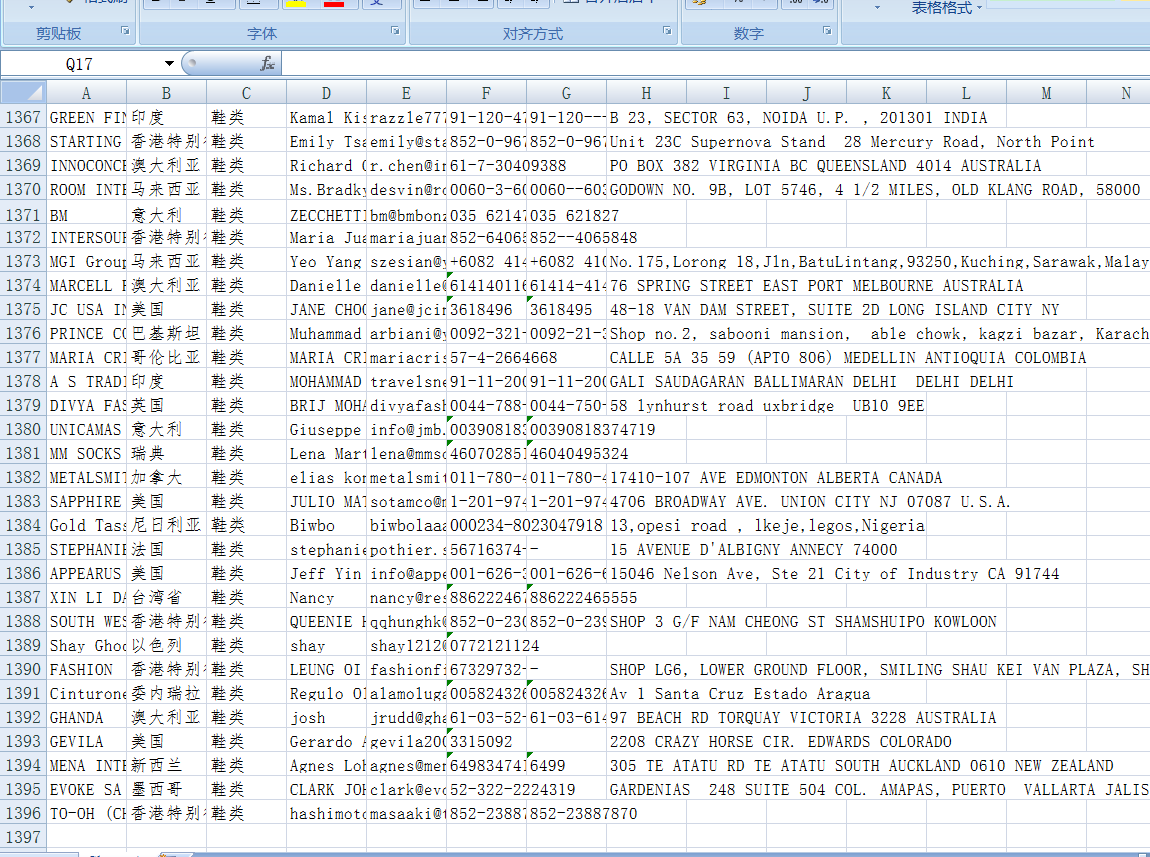Click the GEVILA company name cell
Screen dimensions: 1150x857
coord(86,742)
